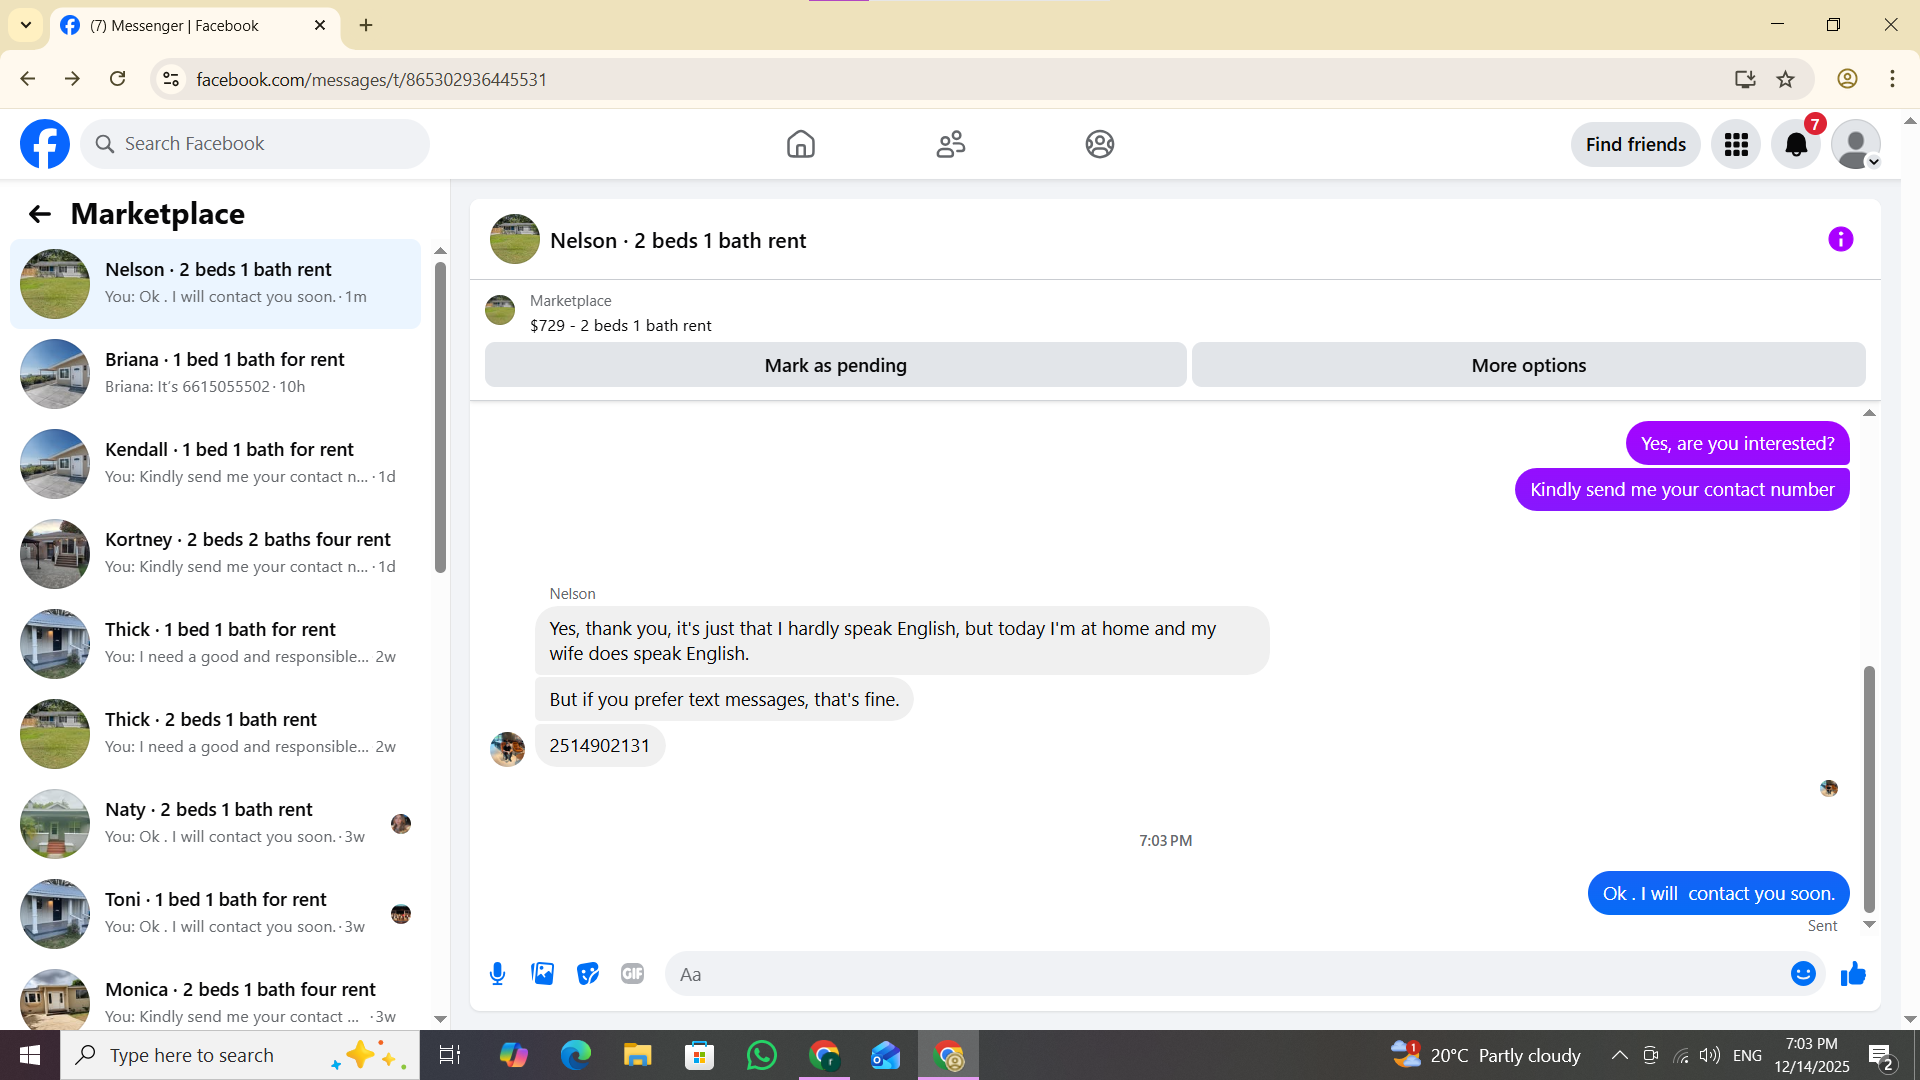The height and width of the screenshot is (1080, 1920).
Task: Open browser tab search dropdown
Action: click(26, 25)
